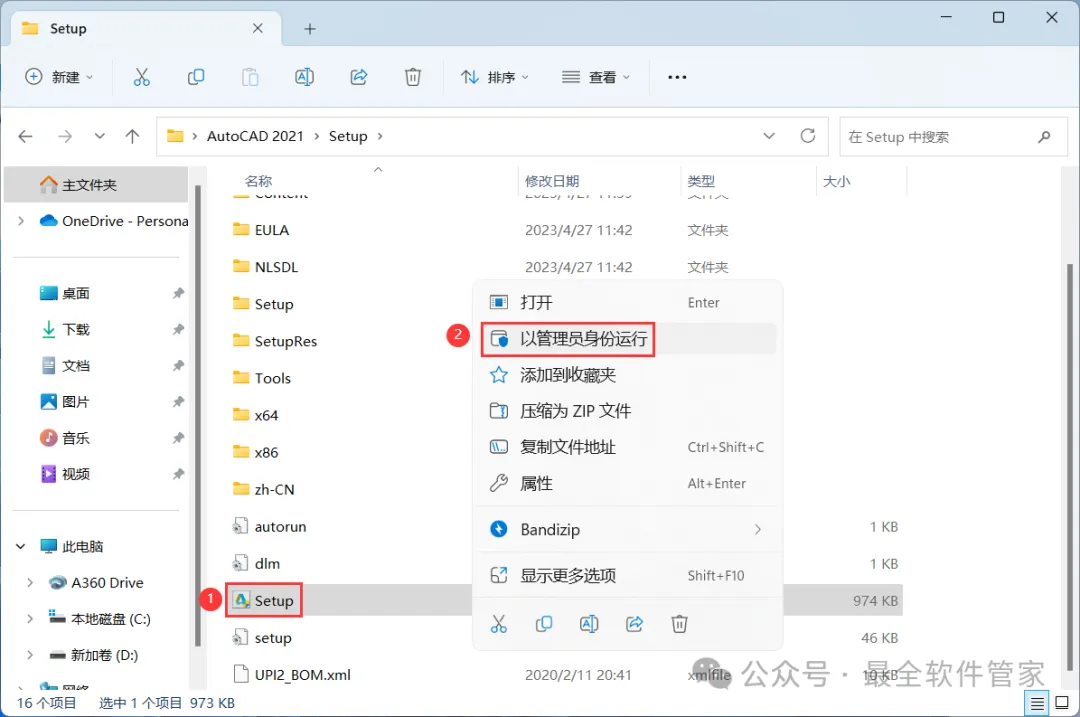1080x717 pixels.
Task: Add a new tab with plus button
Action: (310, 29)
